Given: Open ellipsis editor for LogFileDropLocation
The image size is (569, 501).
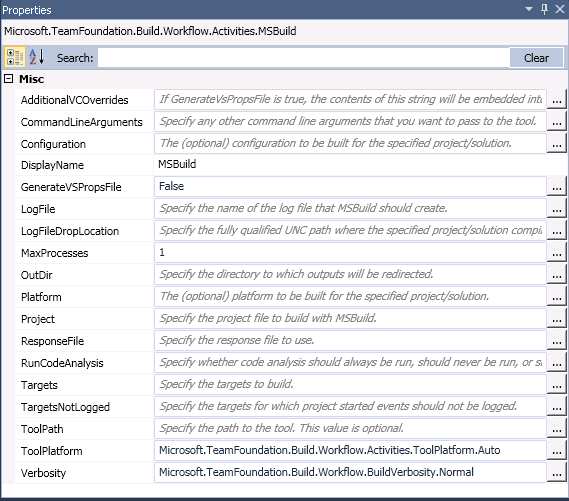Looking at the screenshot, I should tap(557, 231).
